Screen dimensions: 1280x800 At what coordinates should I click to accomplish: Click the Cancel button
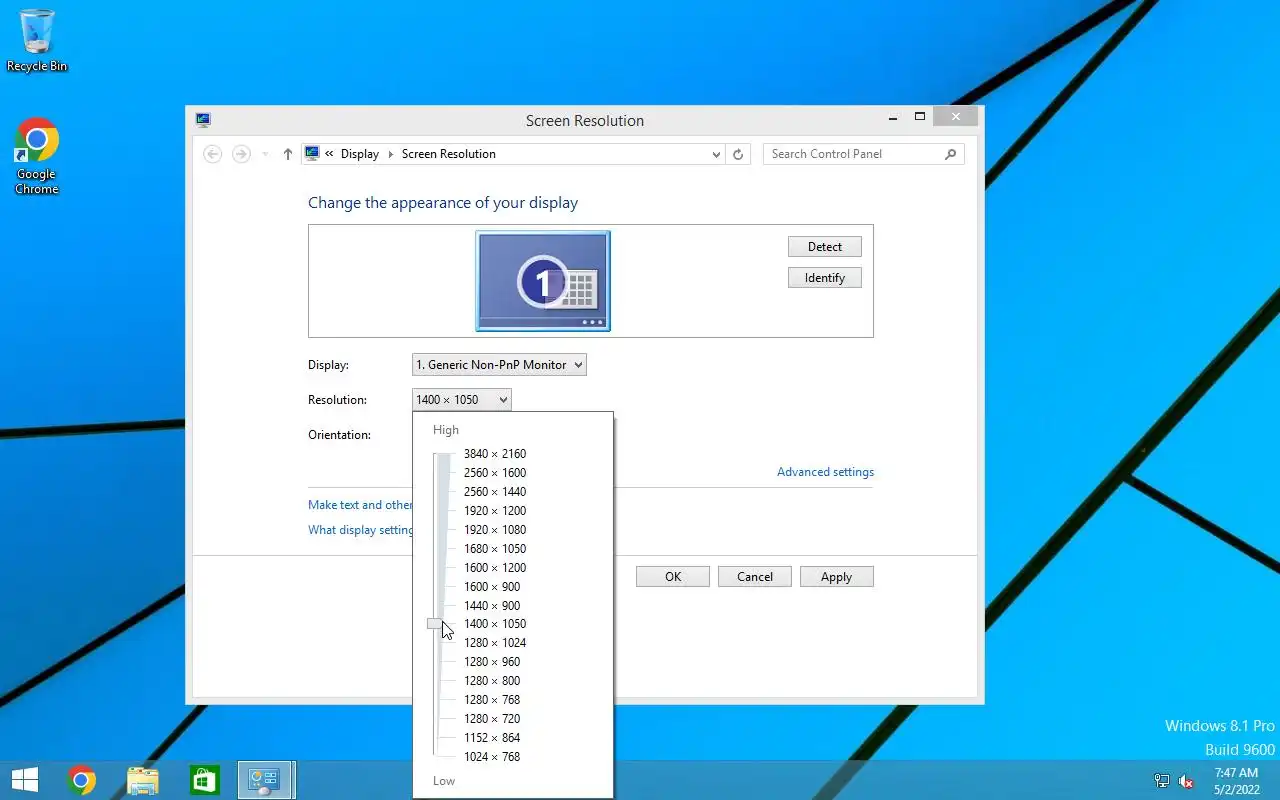pyautogui.click(x=755, y=577)
